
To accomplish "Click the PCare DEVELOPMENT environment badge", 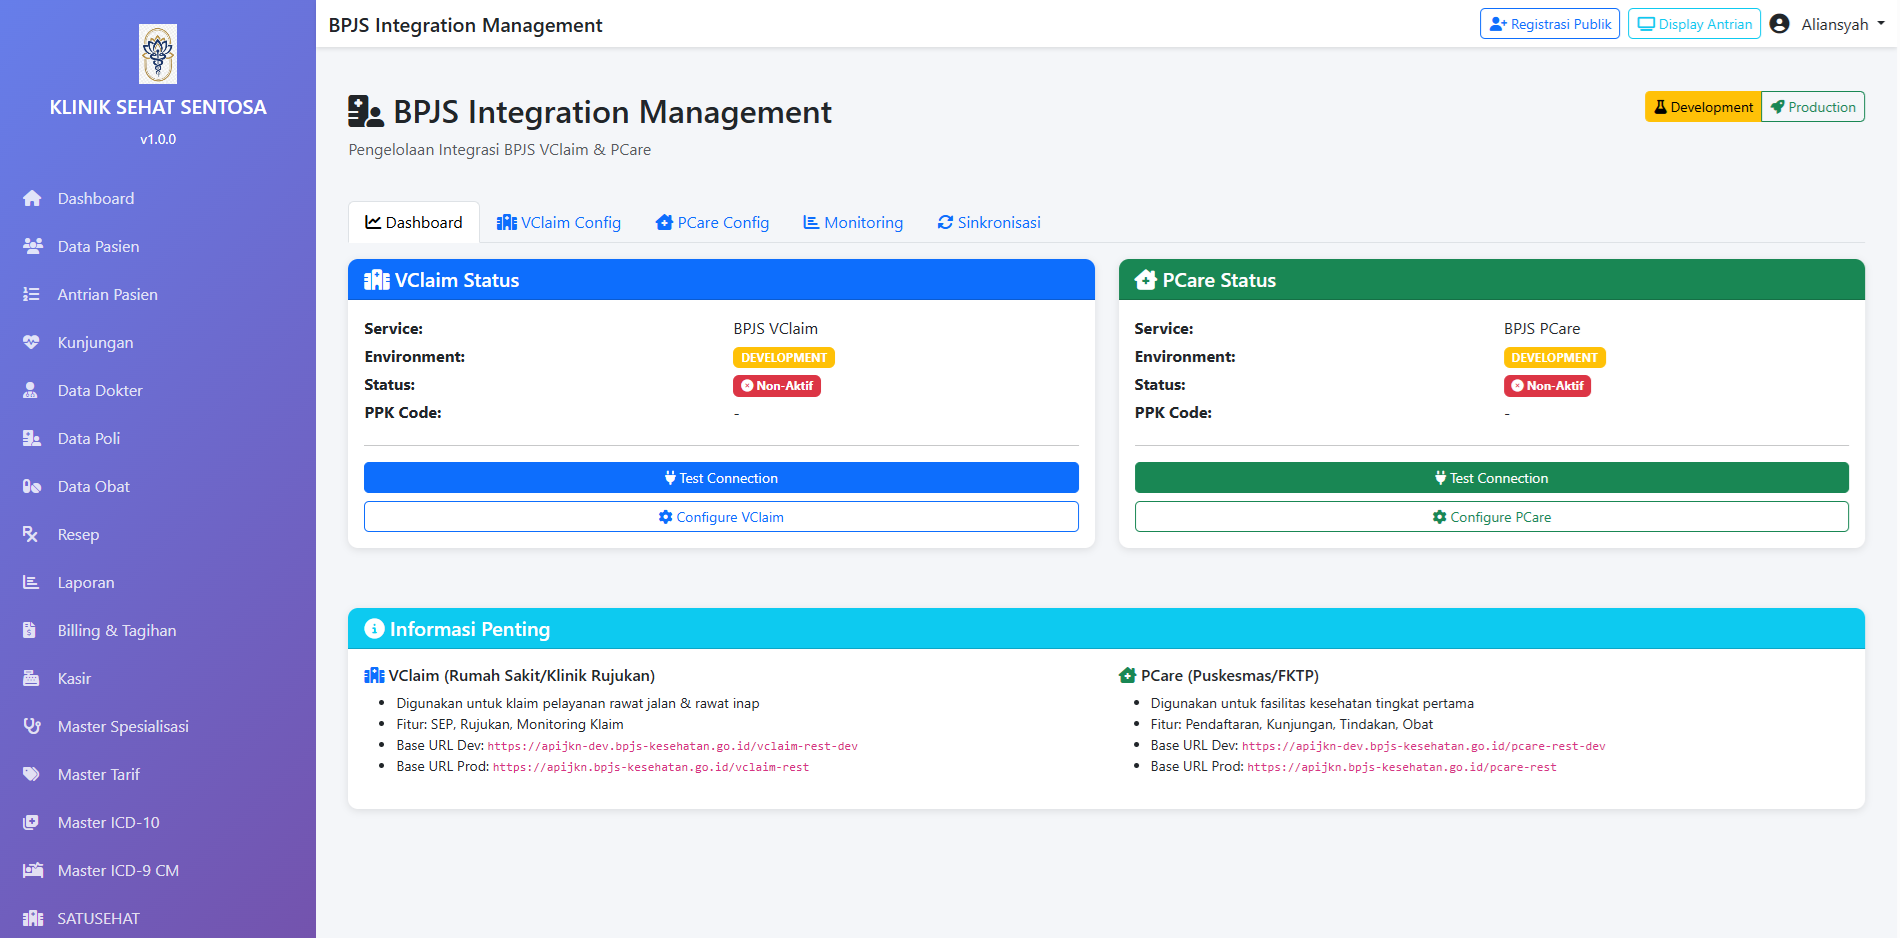I will [x=1554, y=357].
